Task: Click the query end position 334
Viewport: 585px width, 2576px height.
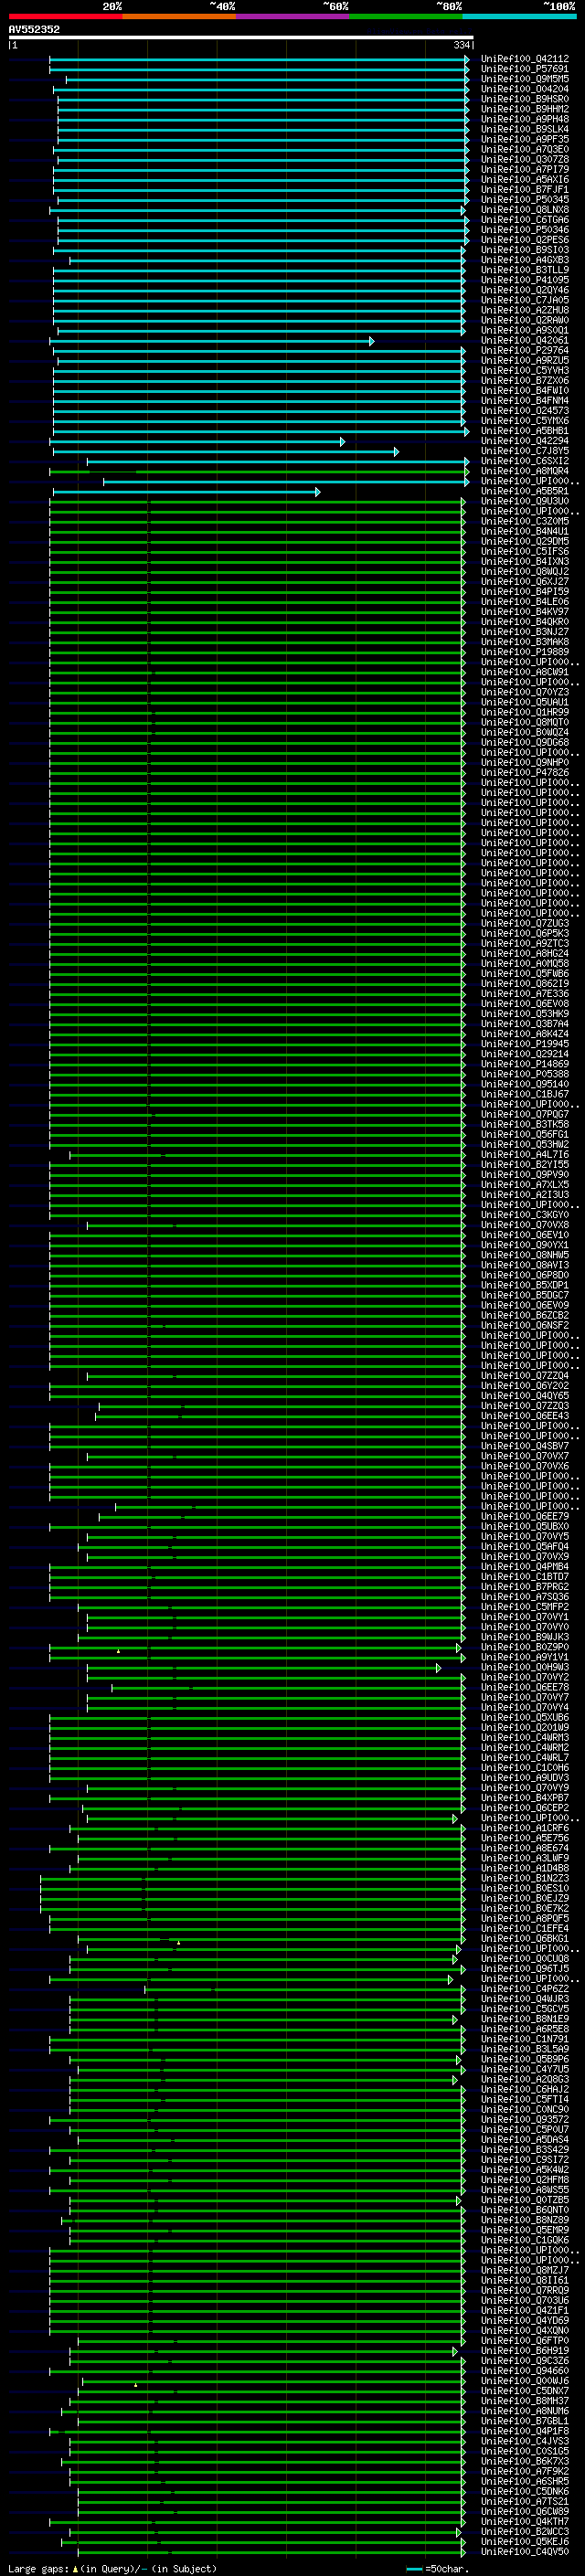Action: [461, 45]
